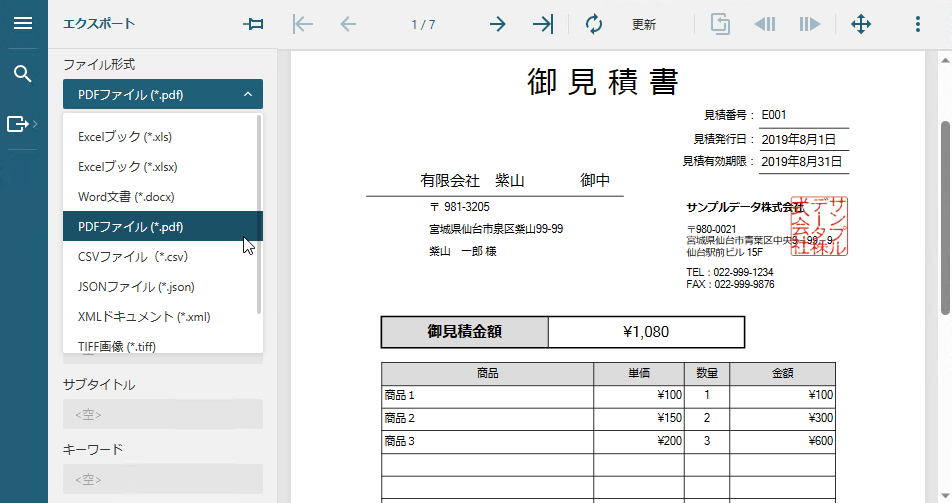Go to first page
This screenshot has height=503, width=952.
point(302,24)
